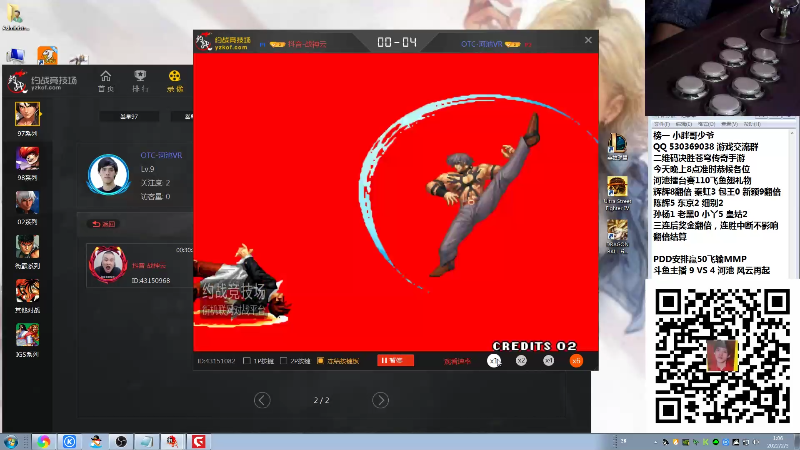Set the replay speed to the orange x5
Viewport: 800px width, 450px height.
tap(576, 361)
